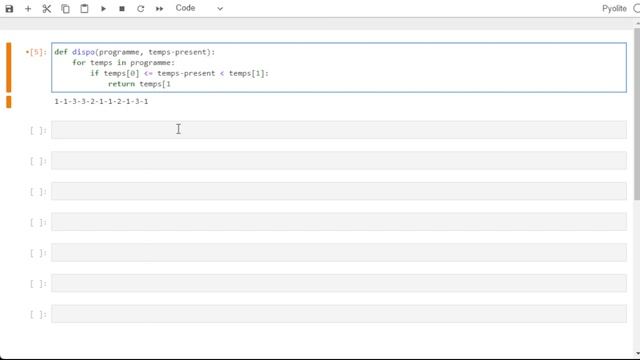This screenshot has width=640, height=360.
Task: Insert a new cell with the plus icon
Action: tap(28, 9)
